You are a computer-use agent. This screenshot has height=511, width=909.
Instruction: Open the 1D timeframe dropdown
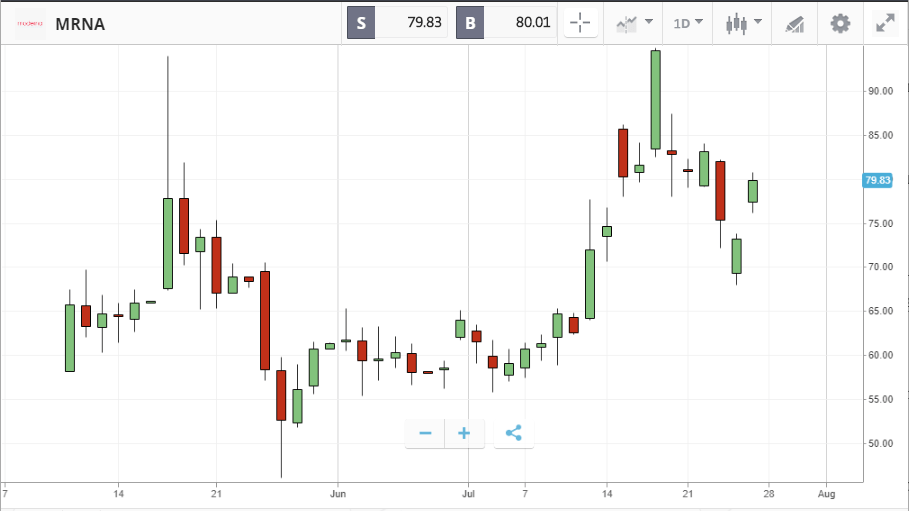(x=688, y=23)
